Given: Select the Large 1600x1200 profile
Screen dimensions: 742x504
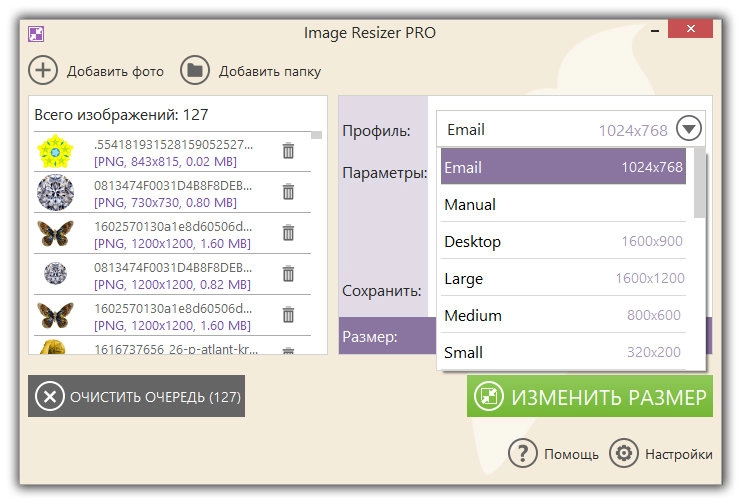Looking at the screenshot, I should point(563,279).
